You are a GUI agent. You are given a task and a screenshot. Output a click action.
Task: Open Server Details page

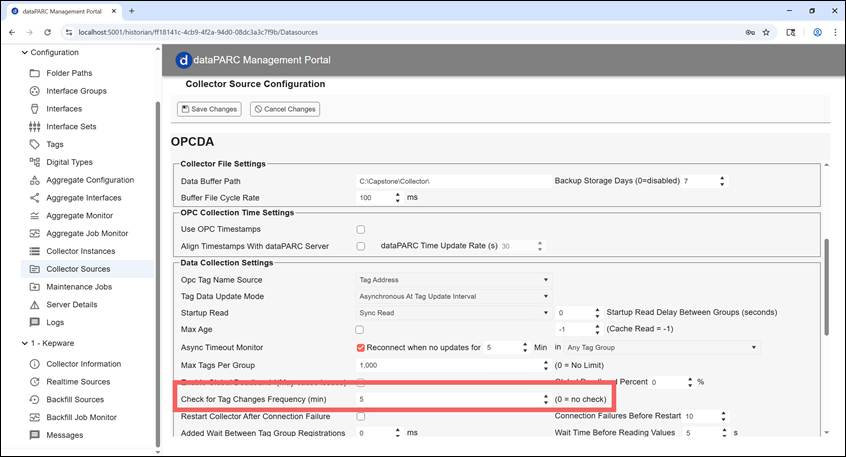pyautogui.click(x=72, y=304)
